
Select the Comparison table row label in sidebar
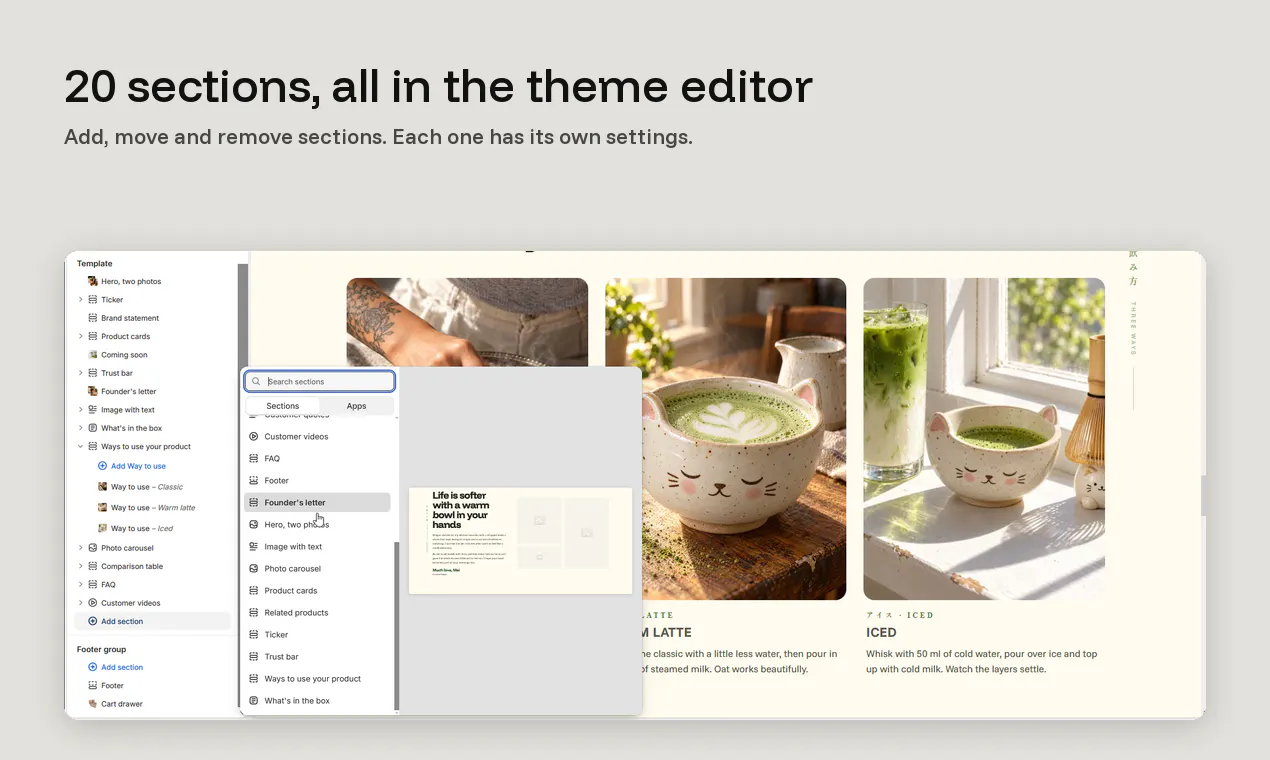tap(132, 567)
